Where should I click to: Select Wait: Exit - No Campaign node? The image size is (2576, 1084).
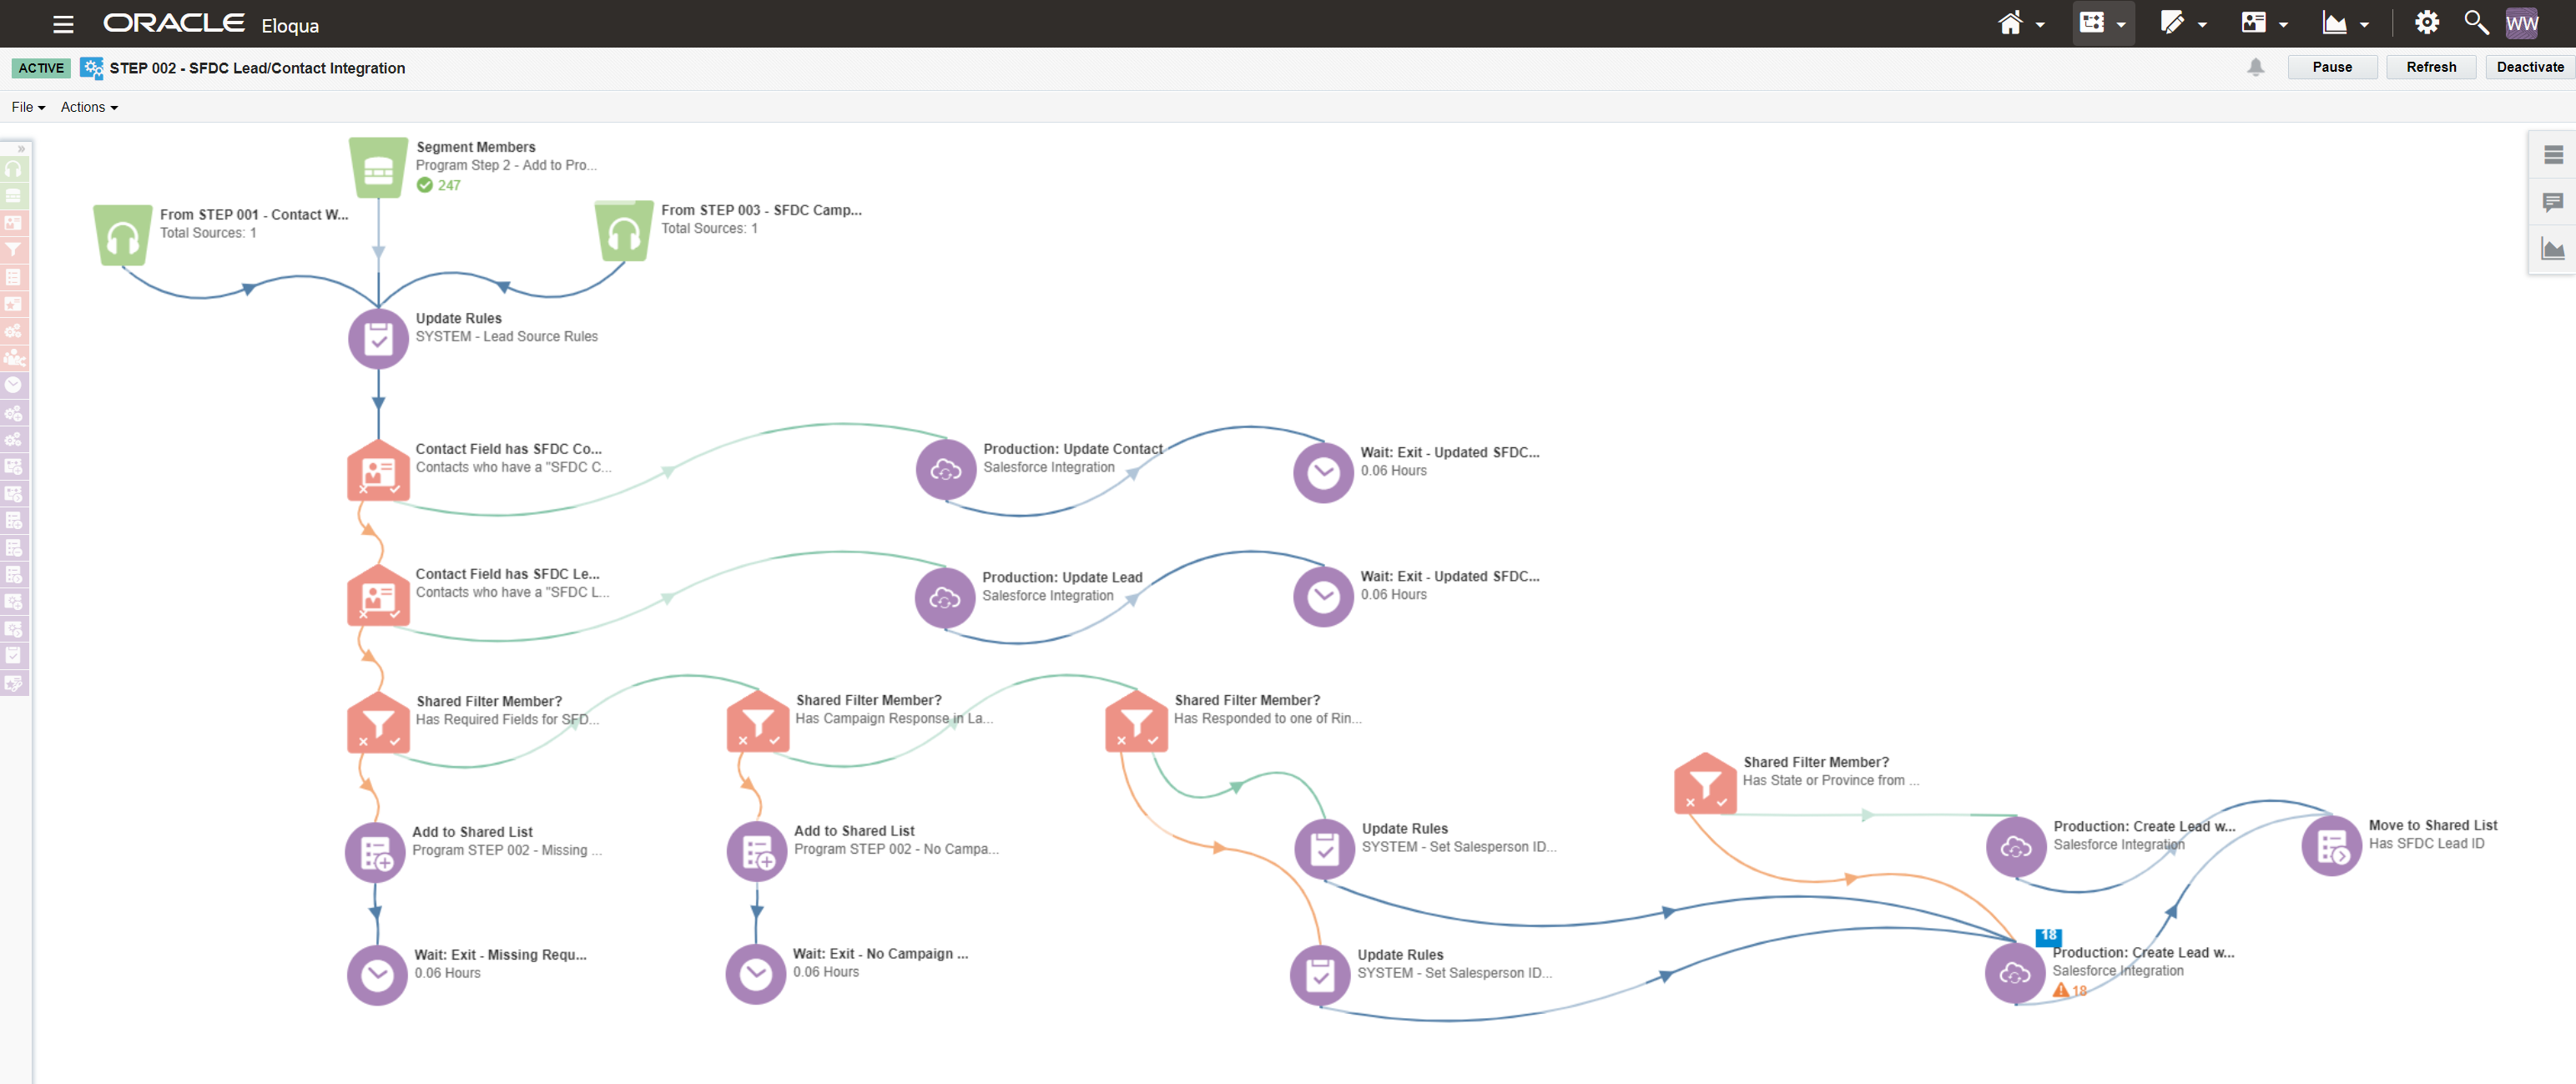click(x=755, y=973)
